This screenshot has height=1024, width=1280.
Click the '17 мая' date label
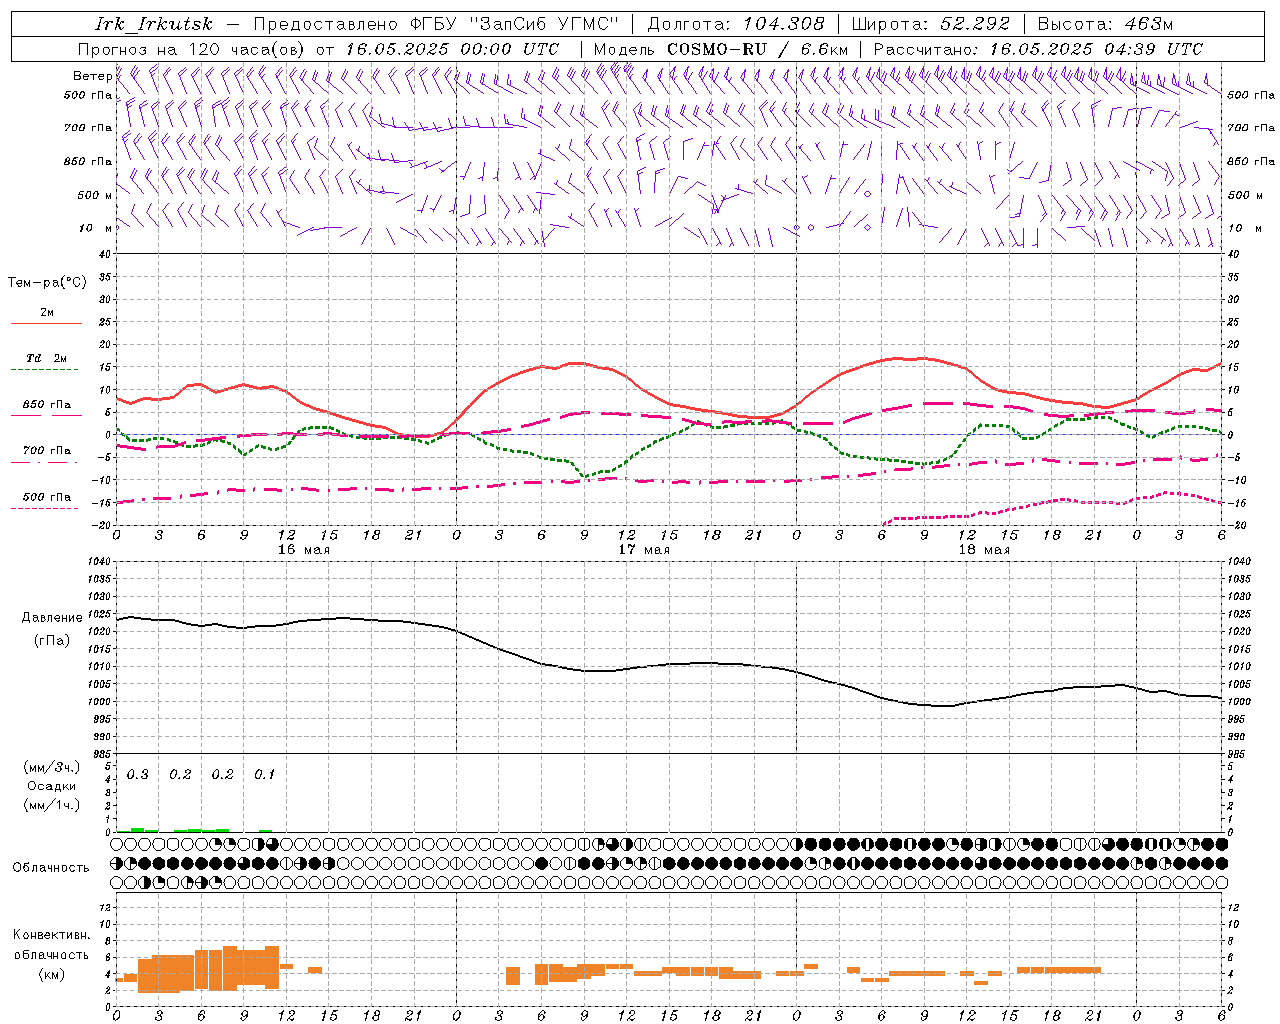point(643,550)
